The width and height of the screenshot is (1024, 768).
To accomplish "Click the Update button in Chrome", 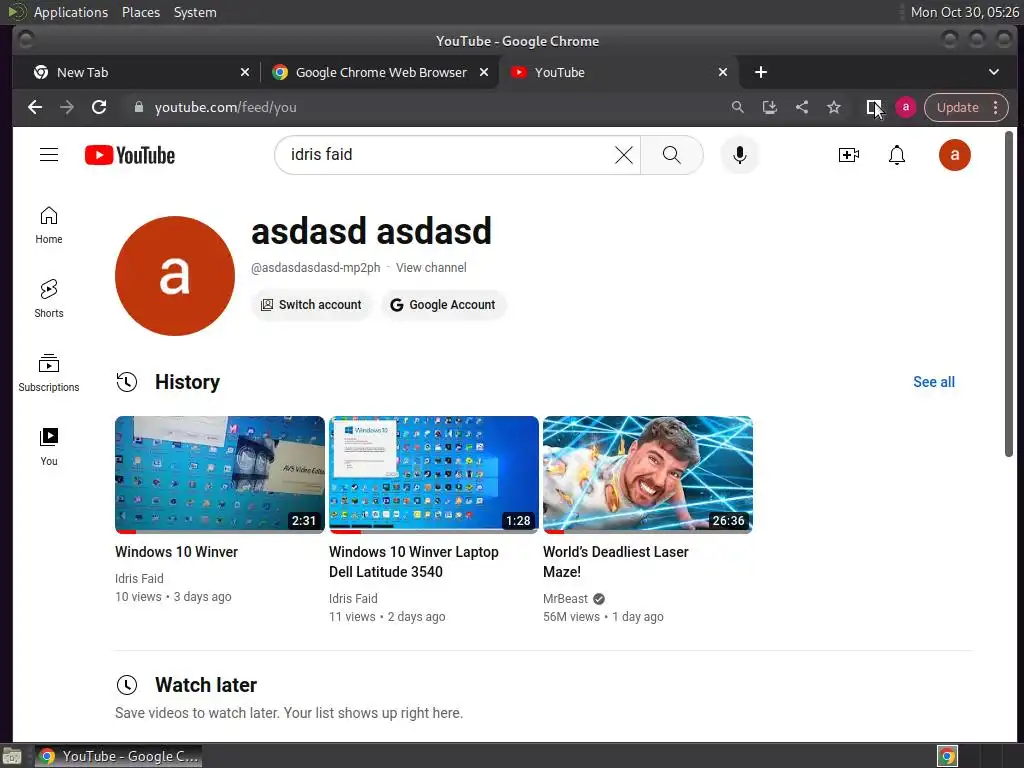I will click(957, 107).
